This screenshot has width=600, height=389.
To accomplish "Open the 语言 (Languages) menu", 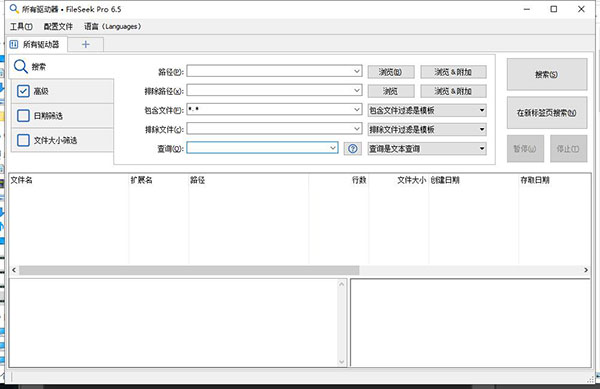I will [112, 26].
